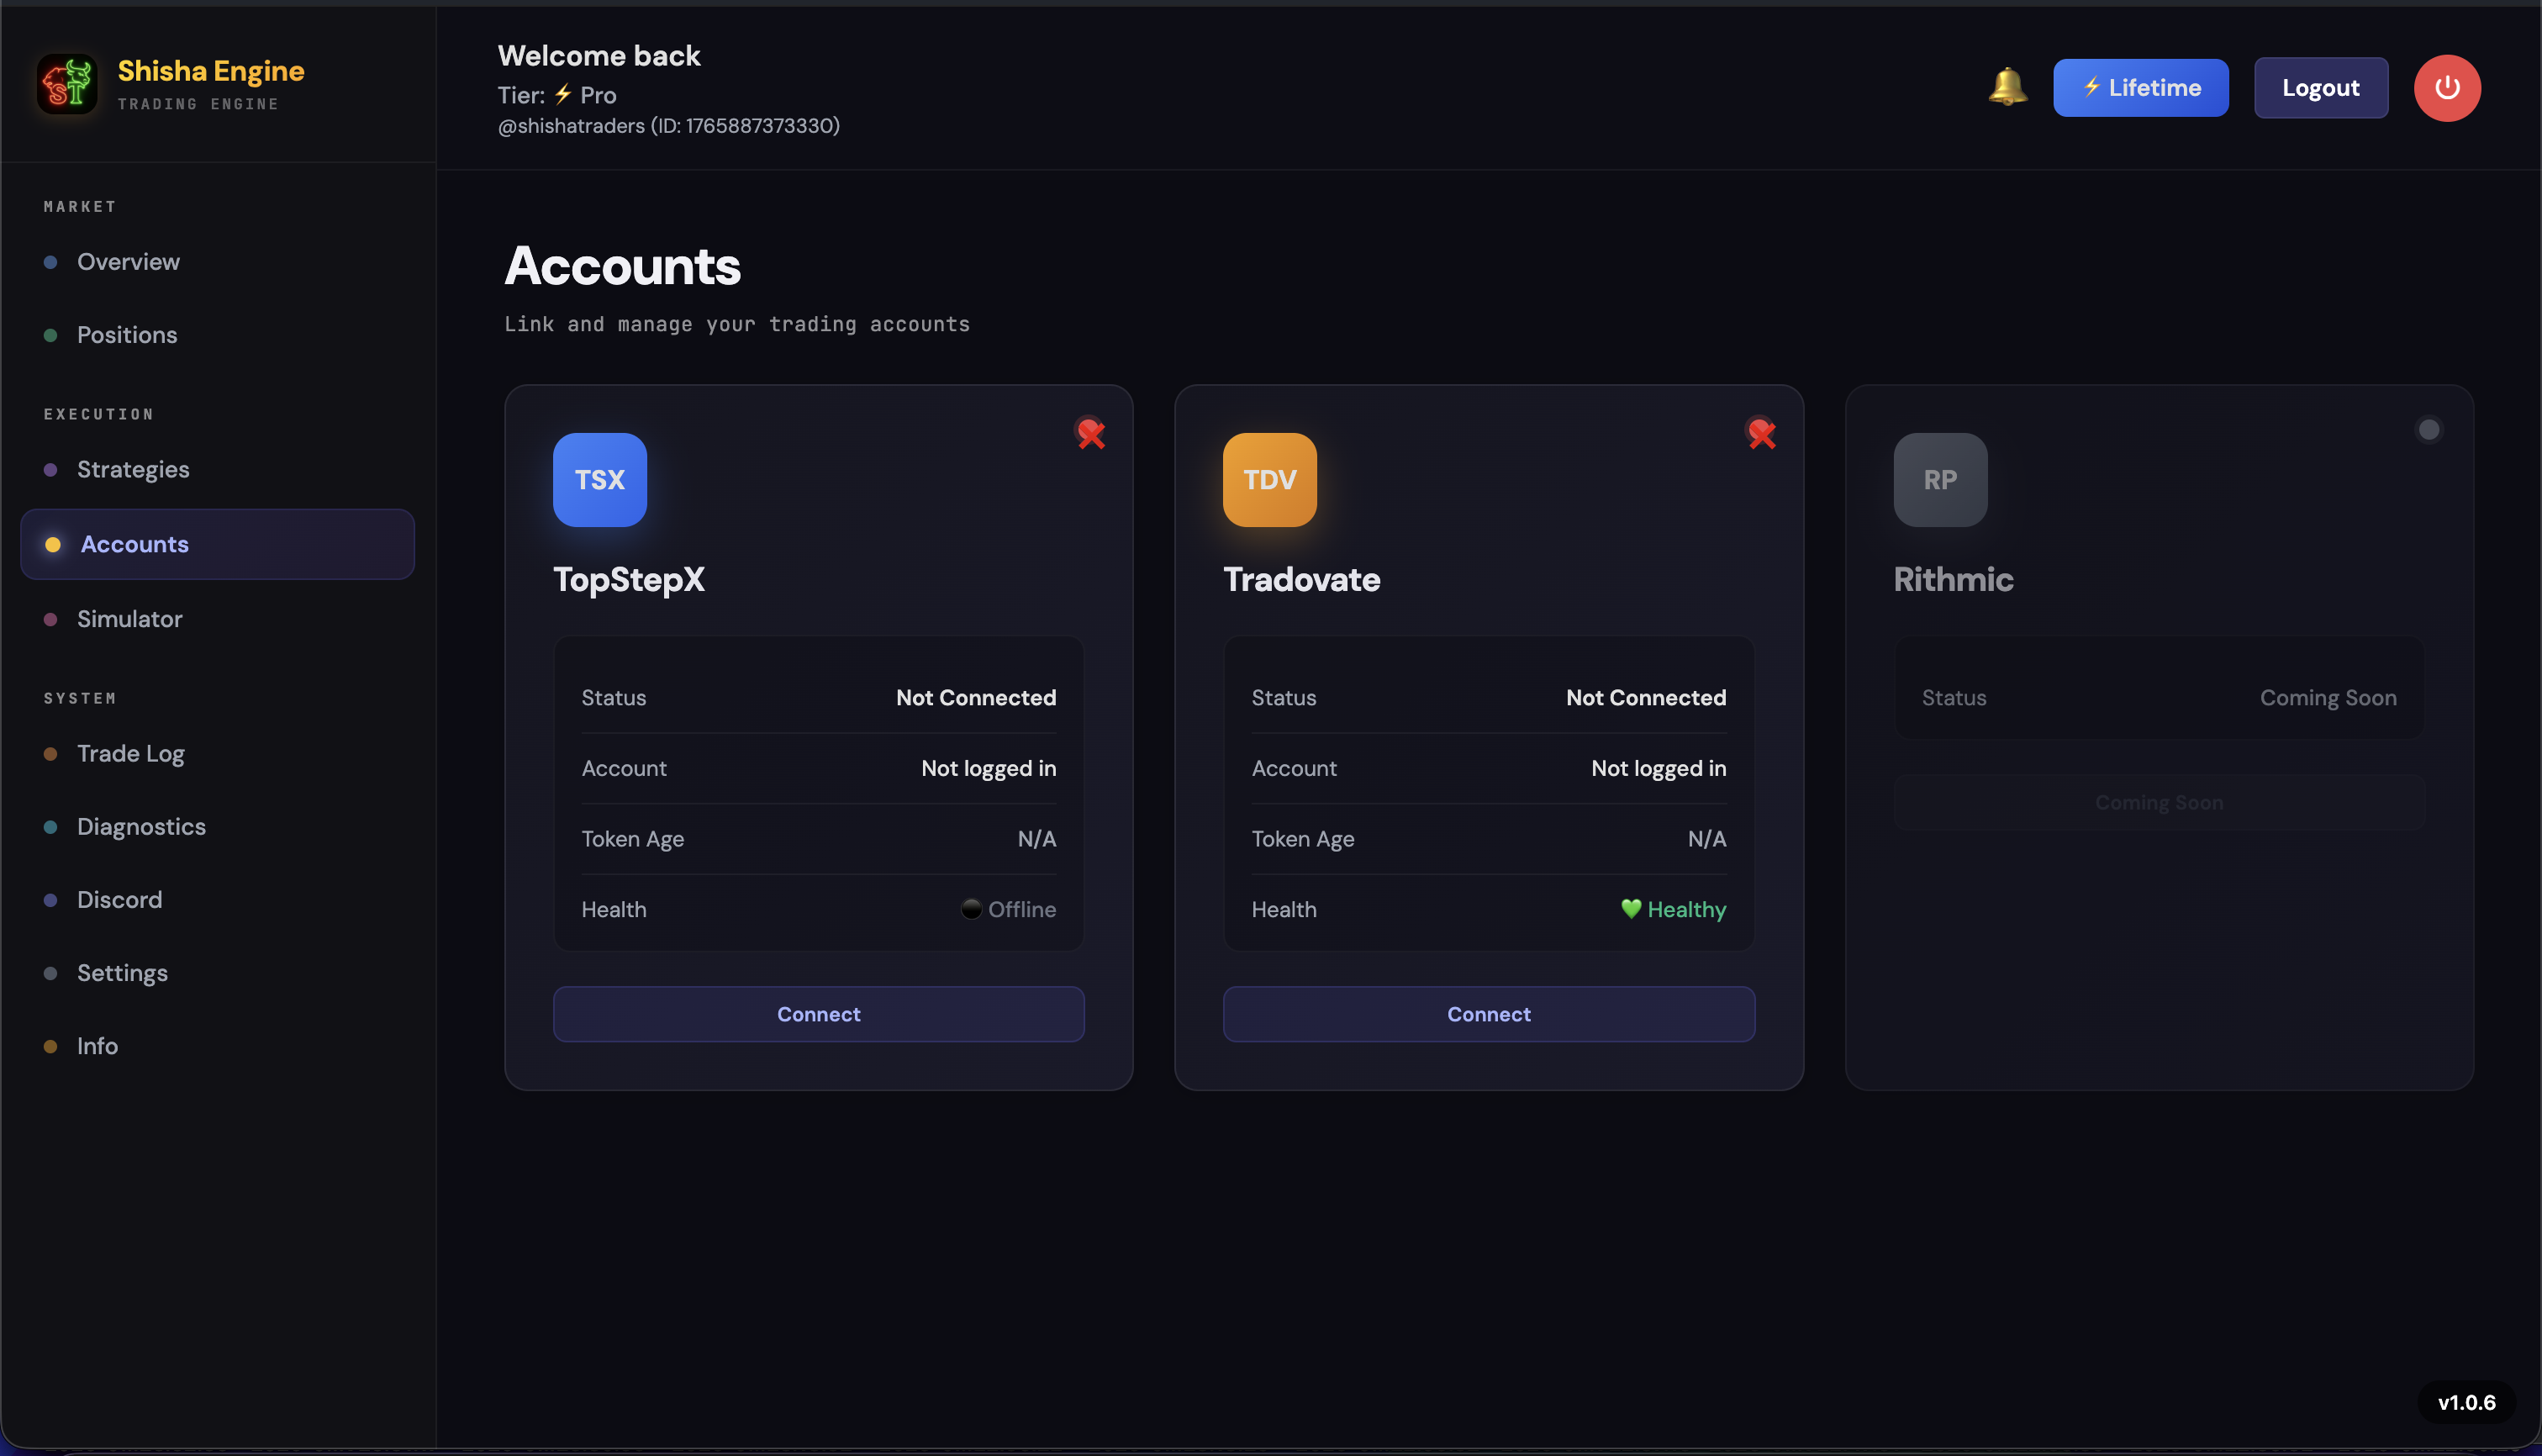Click the RP icon on the Rithmic card

click(1939, 480)
